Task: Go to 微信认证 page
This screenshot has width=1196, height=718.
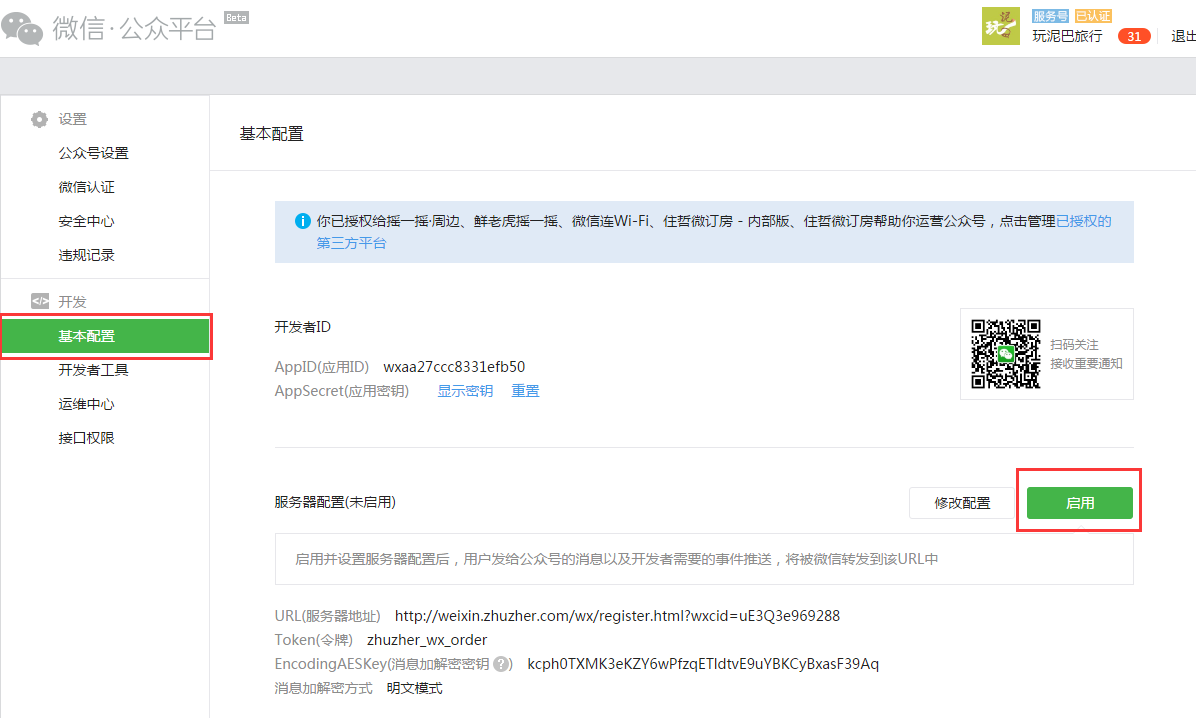Action: point(86,187)
